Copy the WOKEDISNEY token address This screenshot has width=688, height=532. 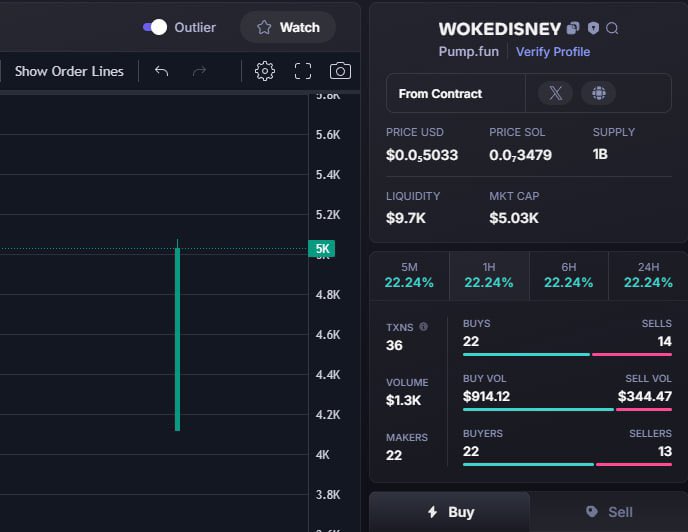coord(573,29)
